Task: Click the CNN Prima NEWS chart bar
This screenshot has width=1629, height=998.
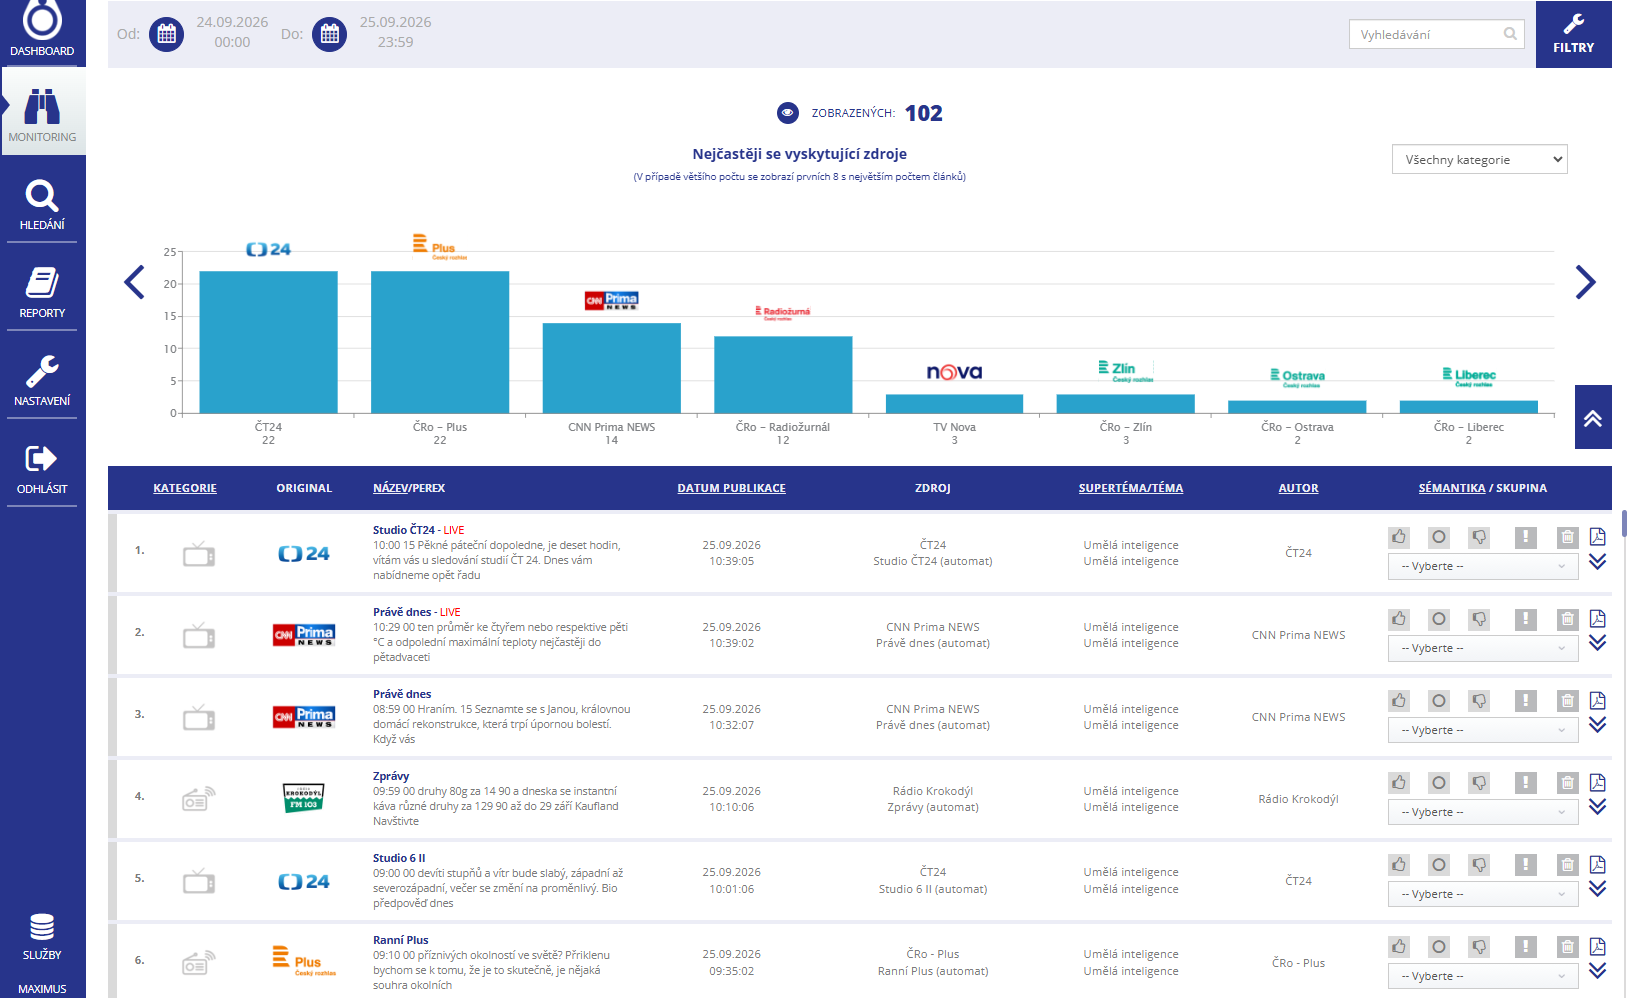Action: click(611, 368)
